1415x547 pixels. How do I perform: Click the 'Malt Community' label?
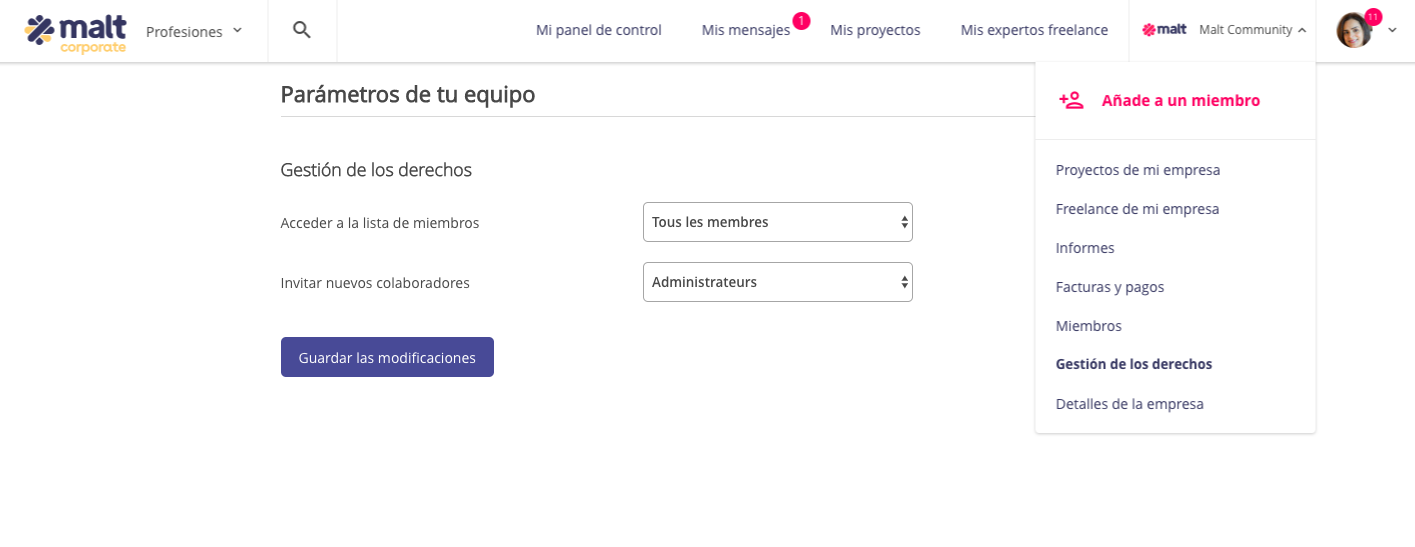1245,30
